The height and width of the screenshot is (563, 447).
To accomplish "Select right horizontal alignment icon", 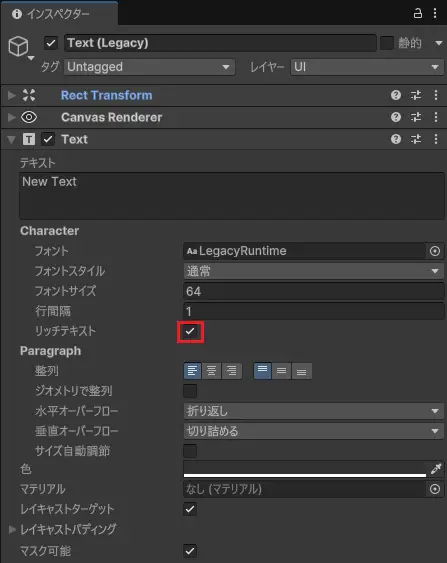I will click(232, 371).
